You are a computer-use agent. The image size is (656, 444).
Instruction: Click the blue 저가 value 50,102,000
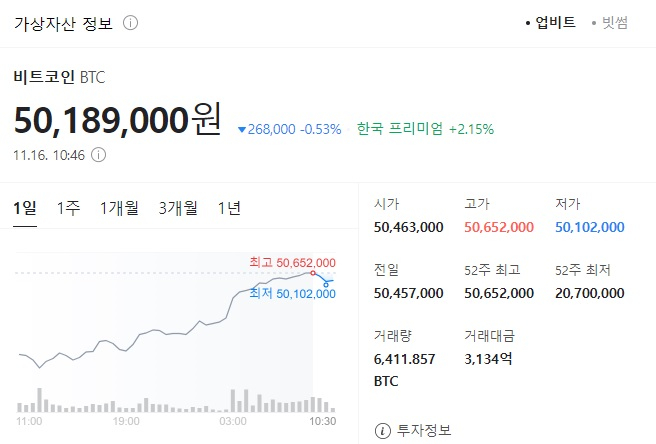589,227
